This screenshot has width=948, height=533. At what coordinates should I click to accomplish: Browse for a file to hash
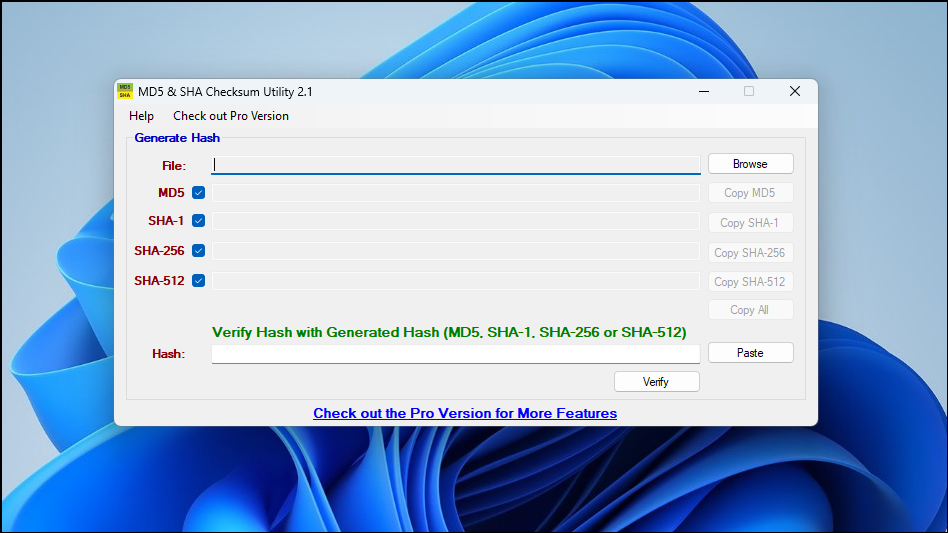click(750, 164)
